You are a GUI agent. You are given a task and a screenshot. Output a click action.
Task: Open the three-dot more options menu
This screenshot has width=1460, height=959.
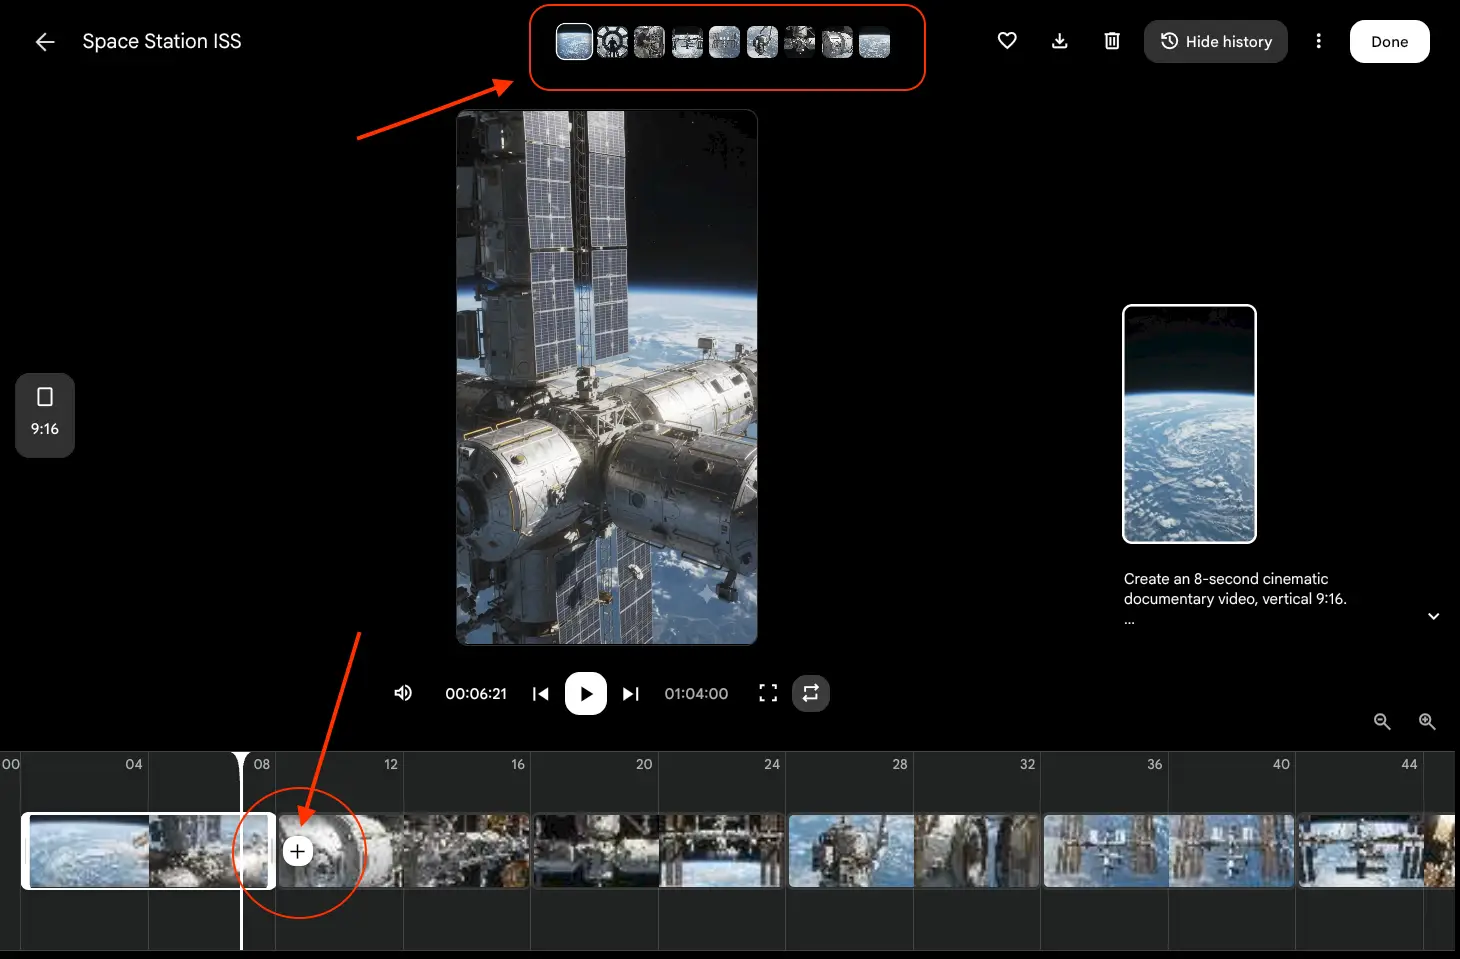click(1319, 41)
